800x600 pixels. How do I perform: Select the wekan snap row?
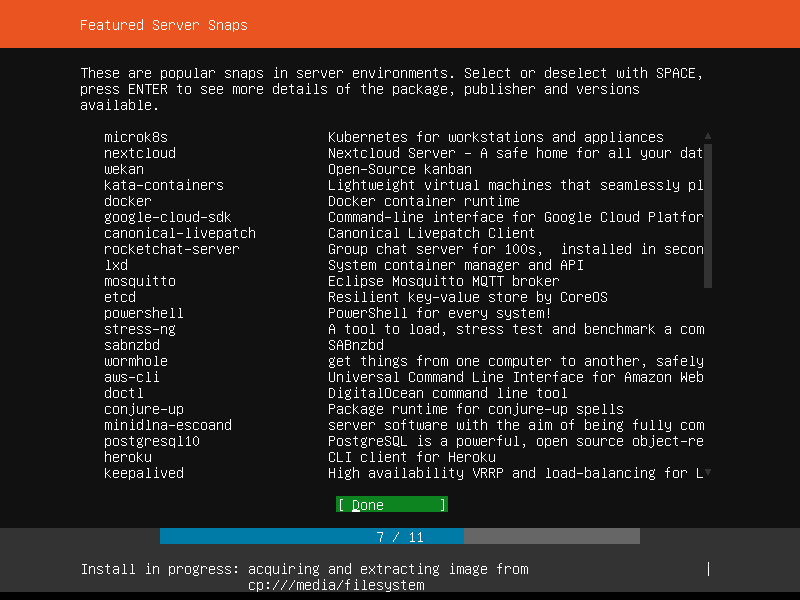(391, 169)
